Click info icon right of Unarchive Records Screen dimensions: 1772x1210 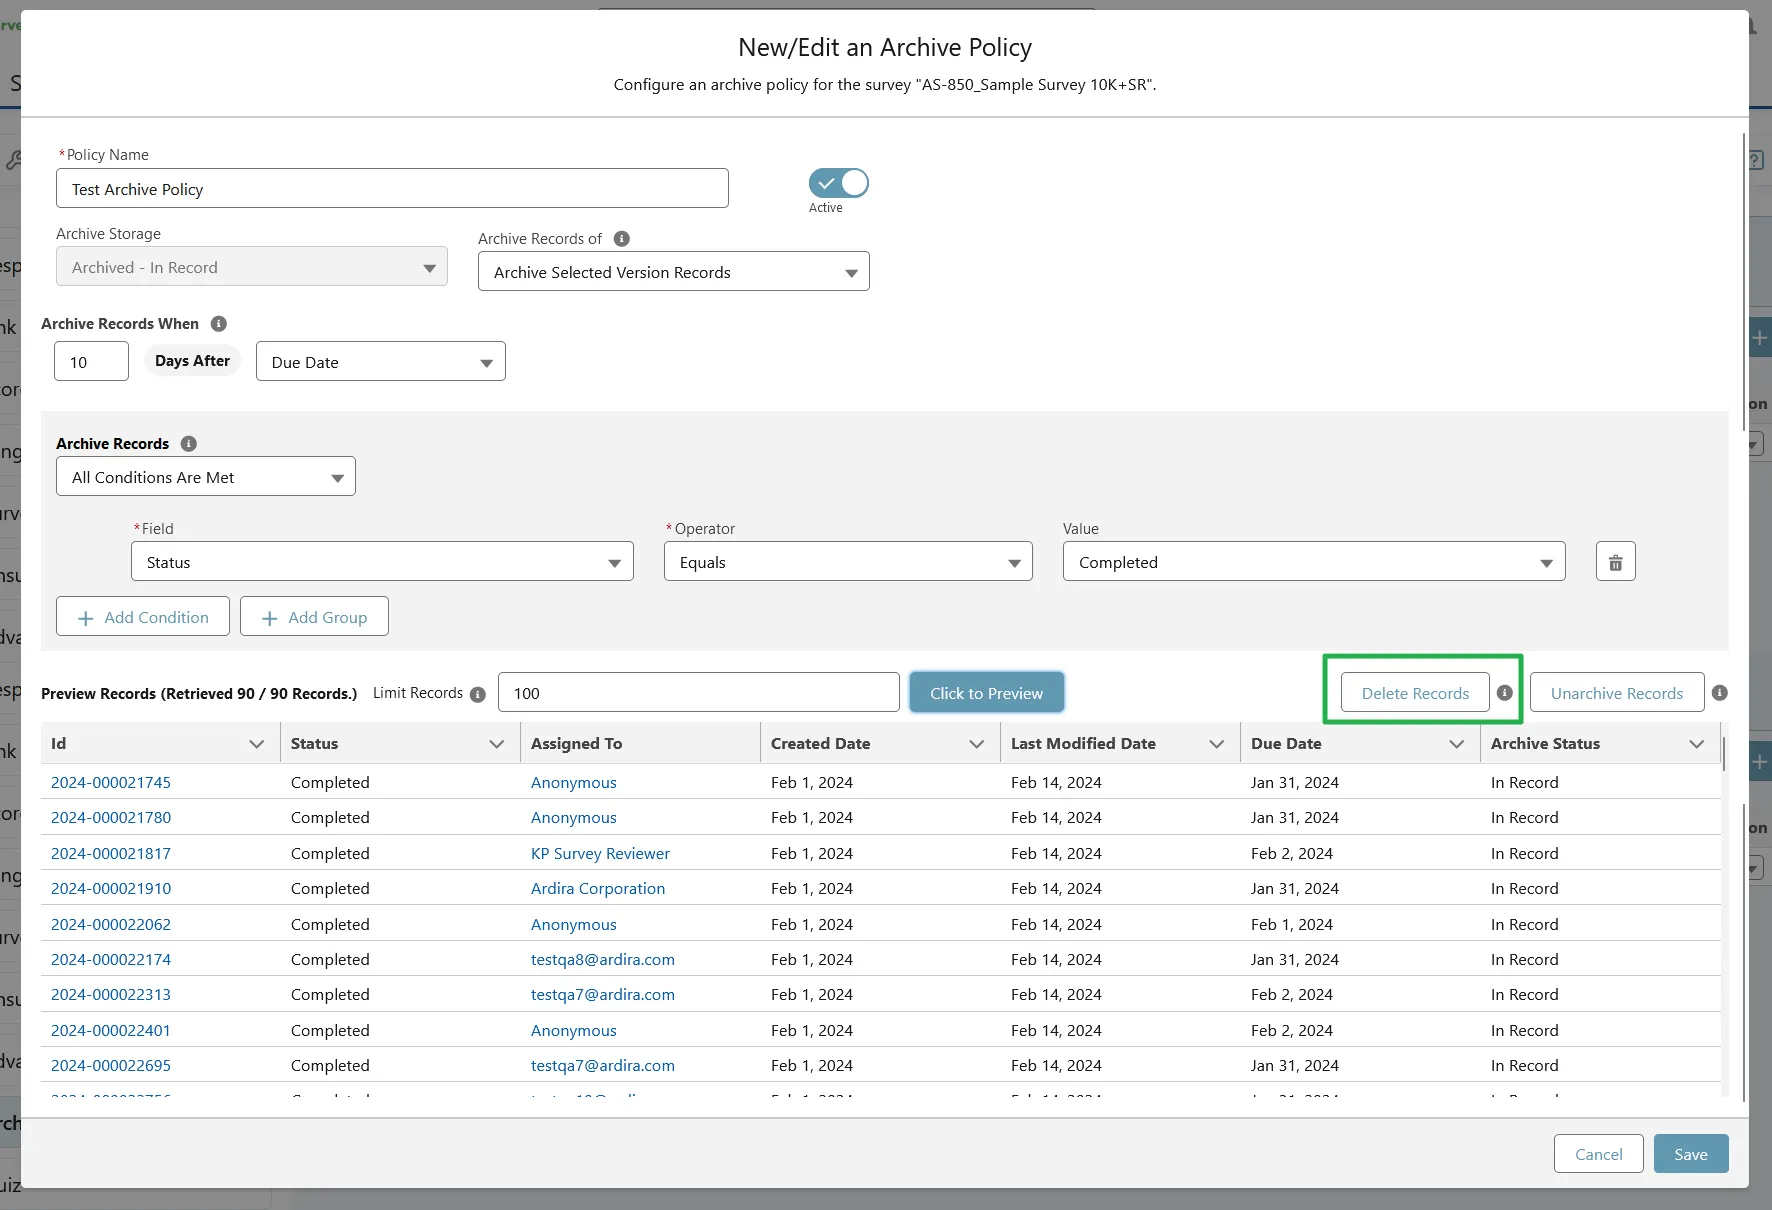1719,693
